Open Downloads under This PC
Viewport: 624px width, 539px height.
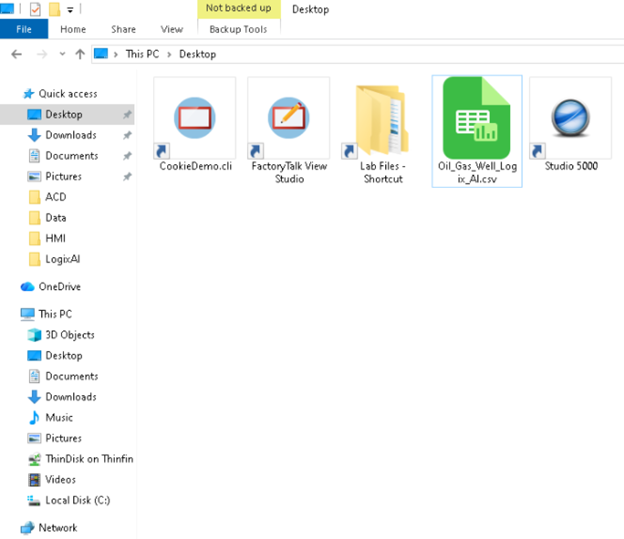70,397
